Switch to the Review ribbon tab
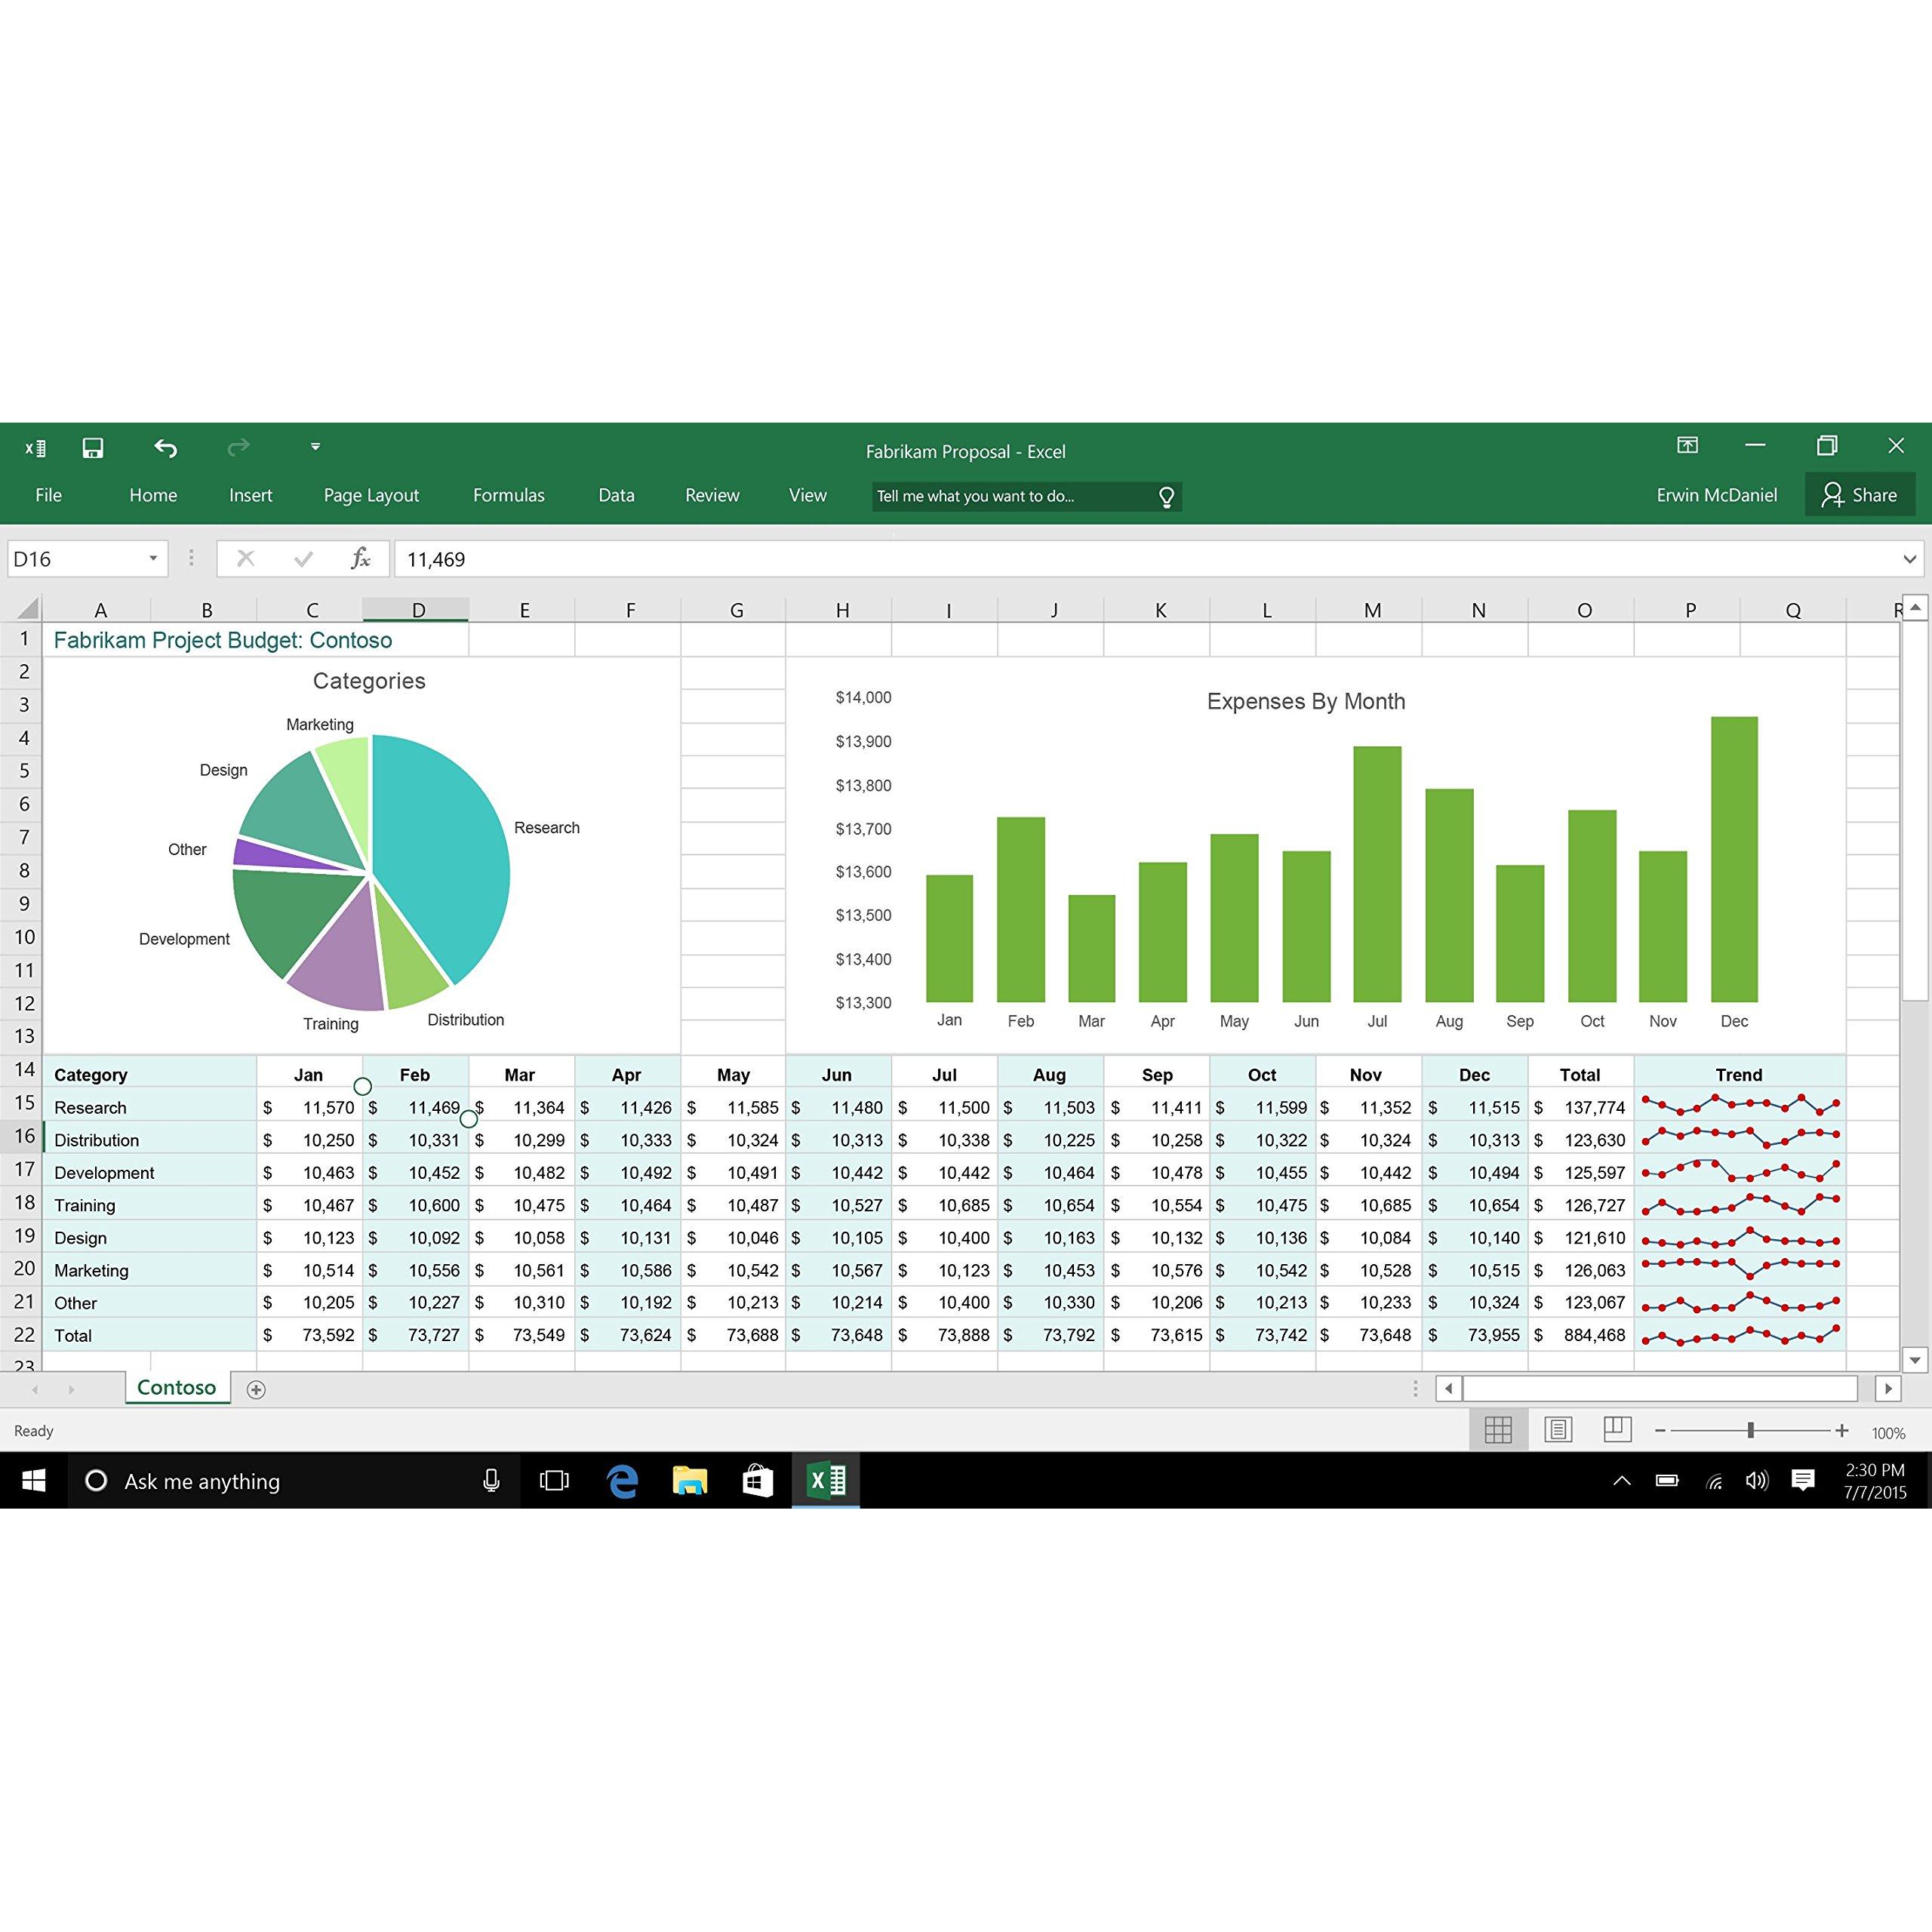The image size is (1932, 1932). pyautogui.click(x=712, y=495)
